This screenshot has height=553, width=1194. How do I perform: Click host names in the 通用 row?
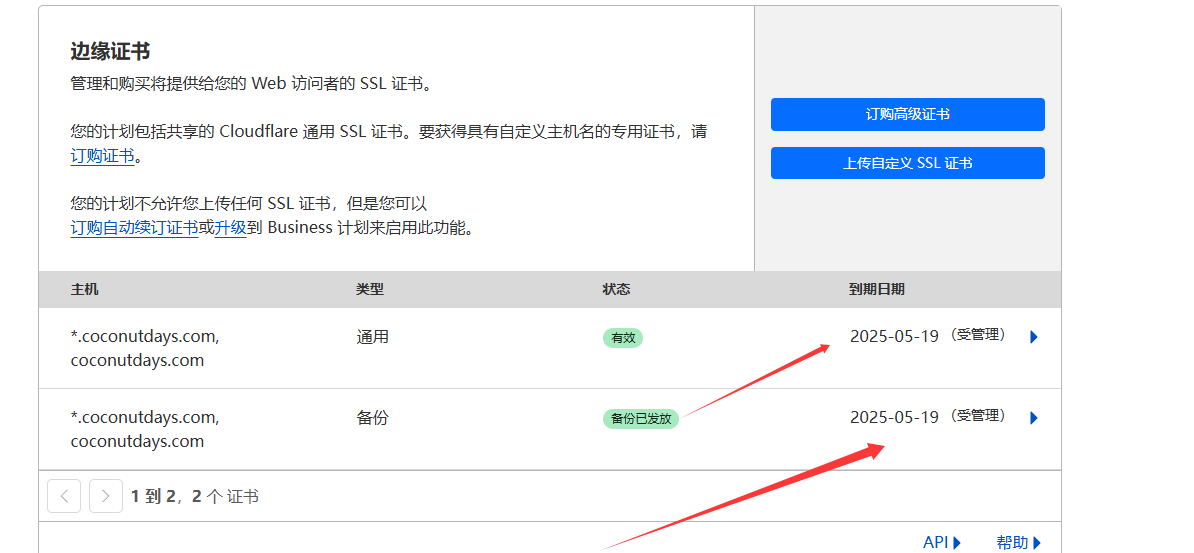tap(145, 348)
